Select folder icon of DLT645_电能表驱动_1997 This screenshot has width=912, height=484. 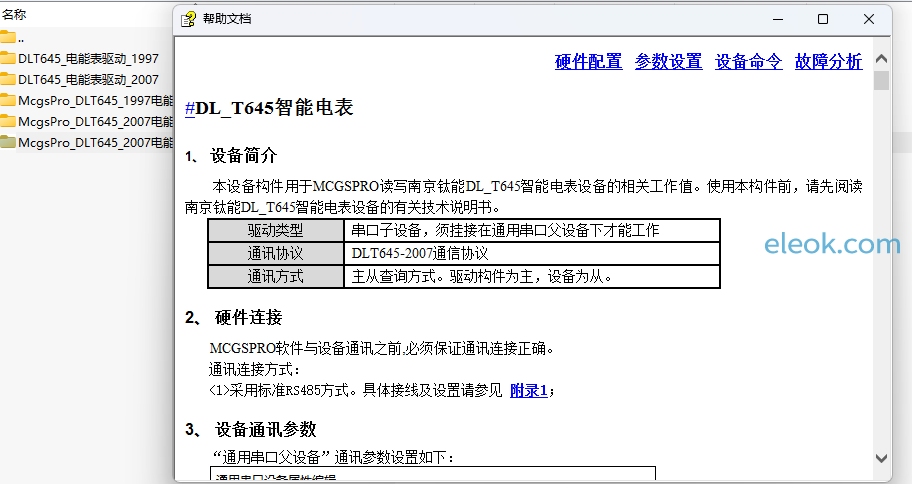tap(8, 58)
